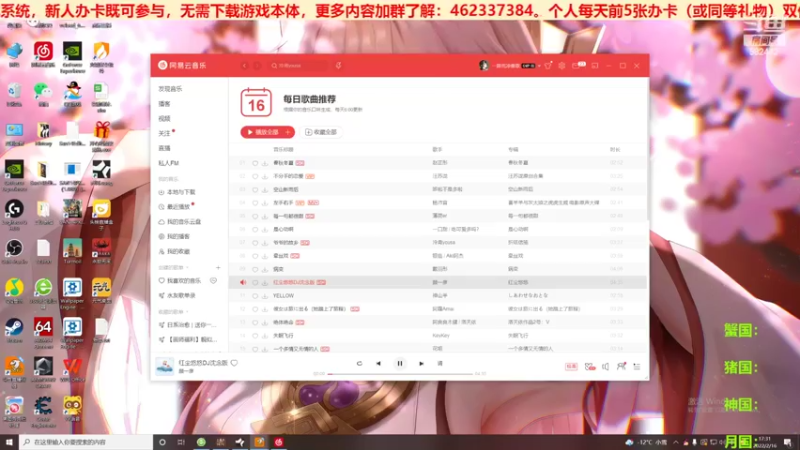
Task: Like the song 每一句都很甜 with its heart
Action: click(x=255, y=216)
